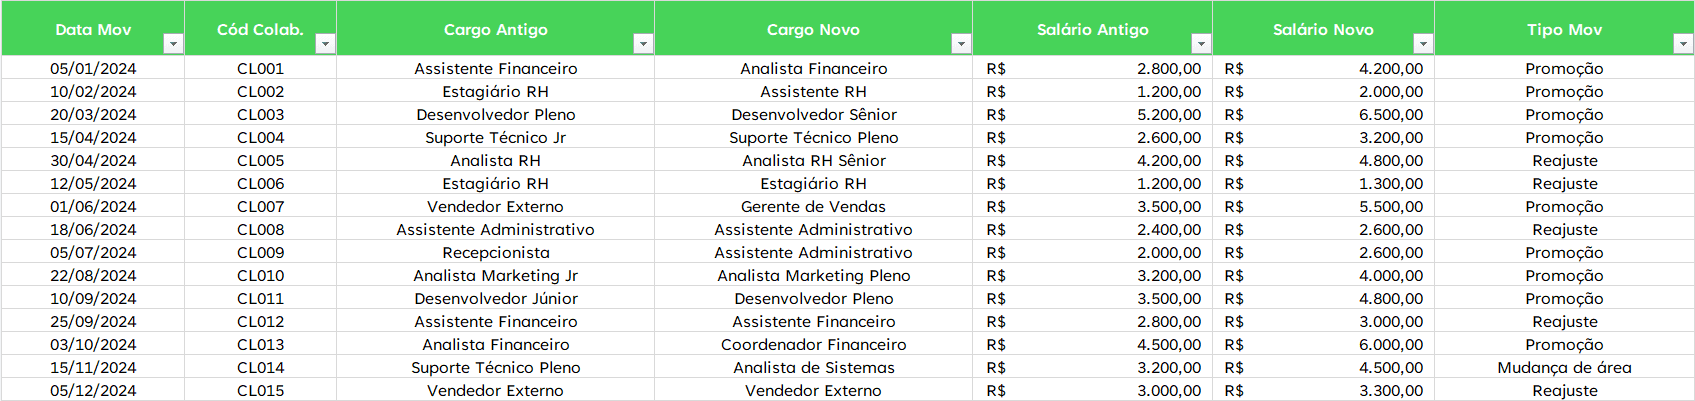Click collaborator code CL007
Image resolution: width=1695 pixels, height=401 pixels.
click(260, 207)
